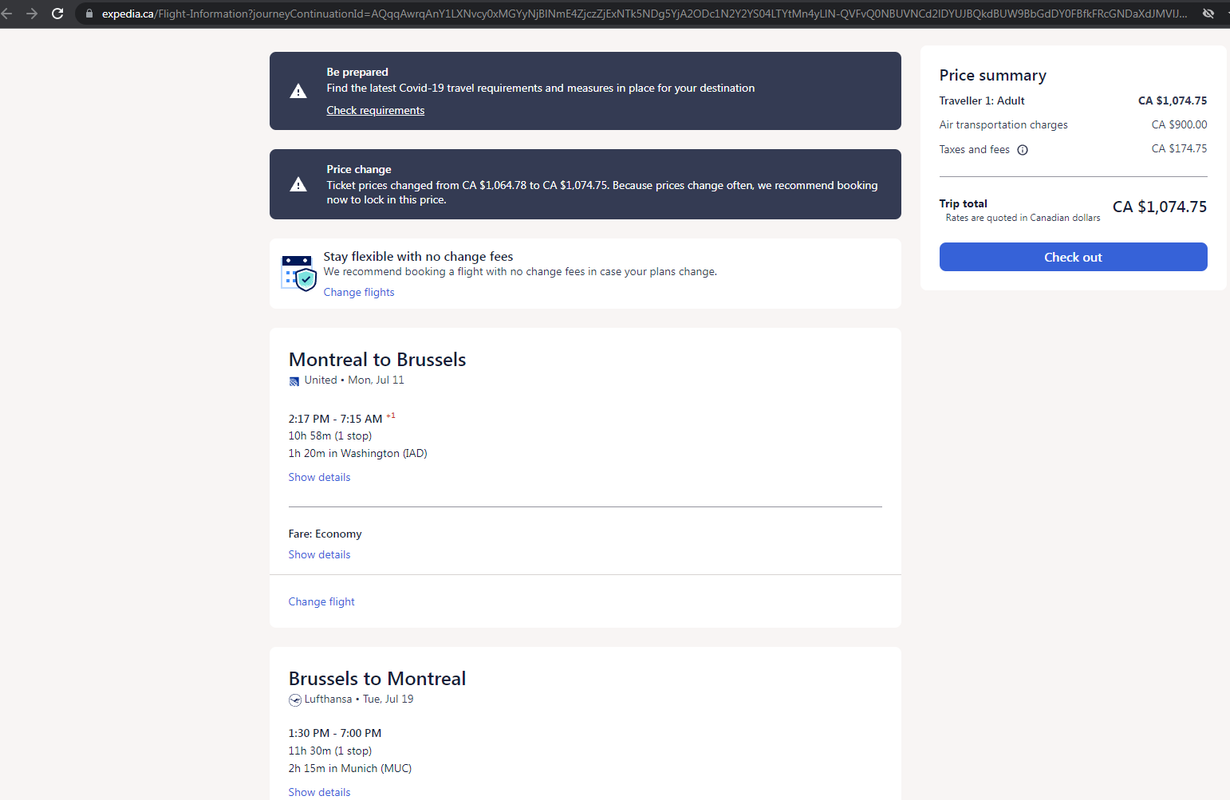Click the Air transportation charges label
Screen dimensions: 1230x800
1003,125
